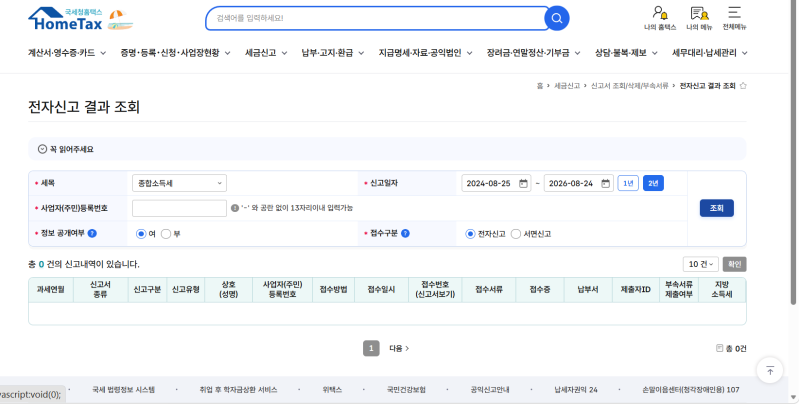
Task: Click the start date field 2024-08-25
Action: 496,183
